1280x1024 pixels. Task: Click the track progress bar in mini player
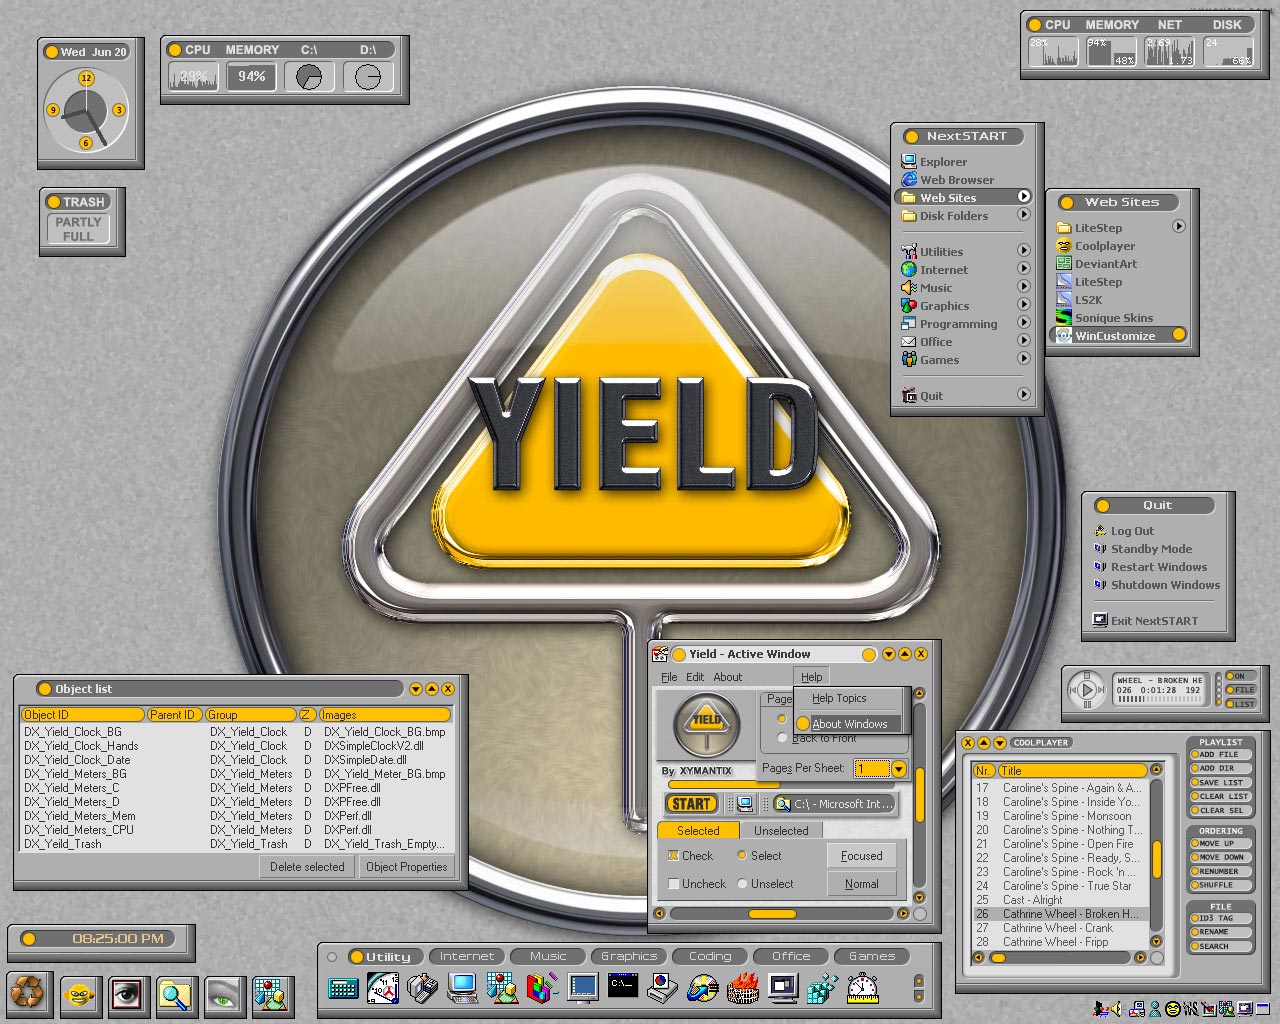pyautogui.click(x=1158, y=700)
